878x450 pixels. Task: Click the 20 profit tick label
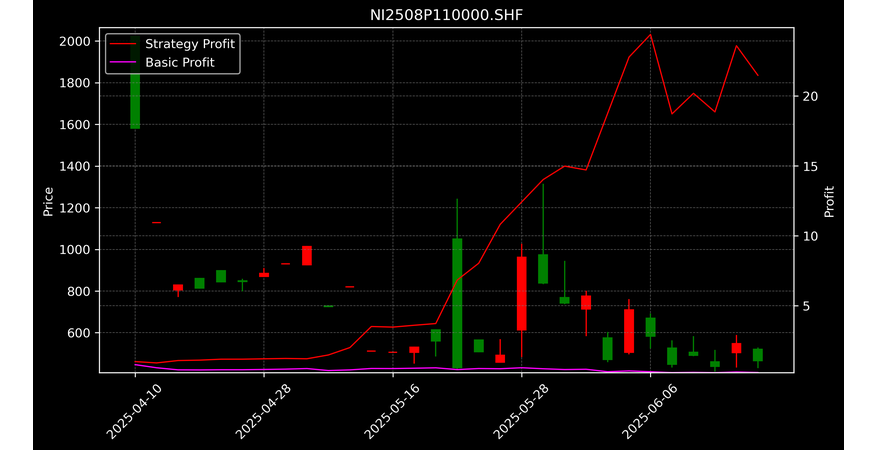810,96
